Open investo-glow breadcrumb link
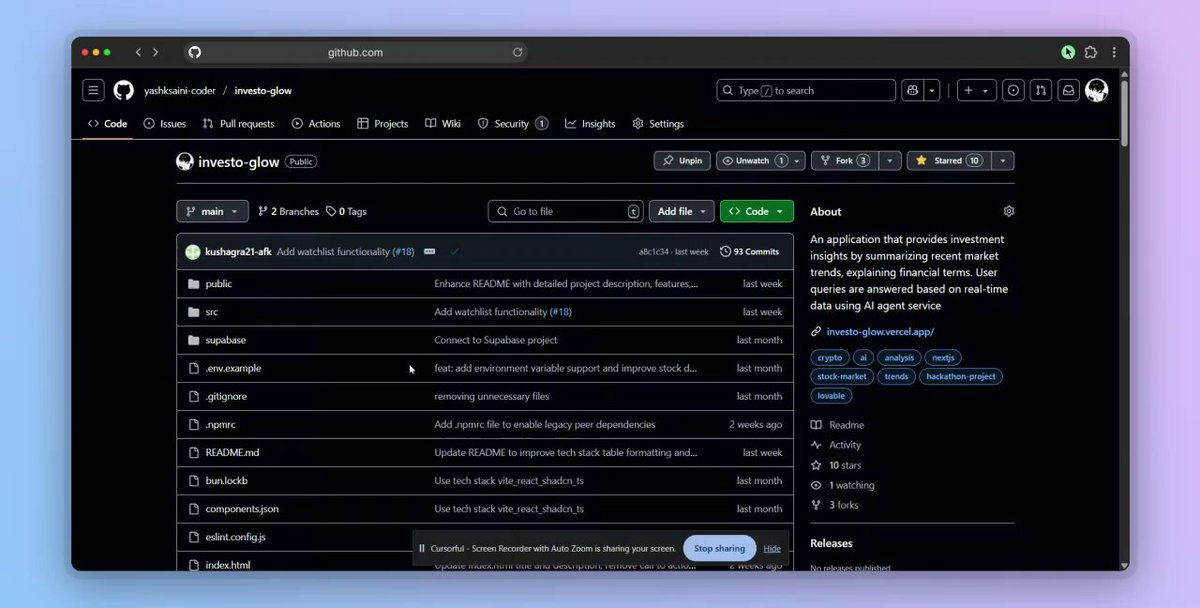 (x=263, y=90)
